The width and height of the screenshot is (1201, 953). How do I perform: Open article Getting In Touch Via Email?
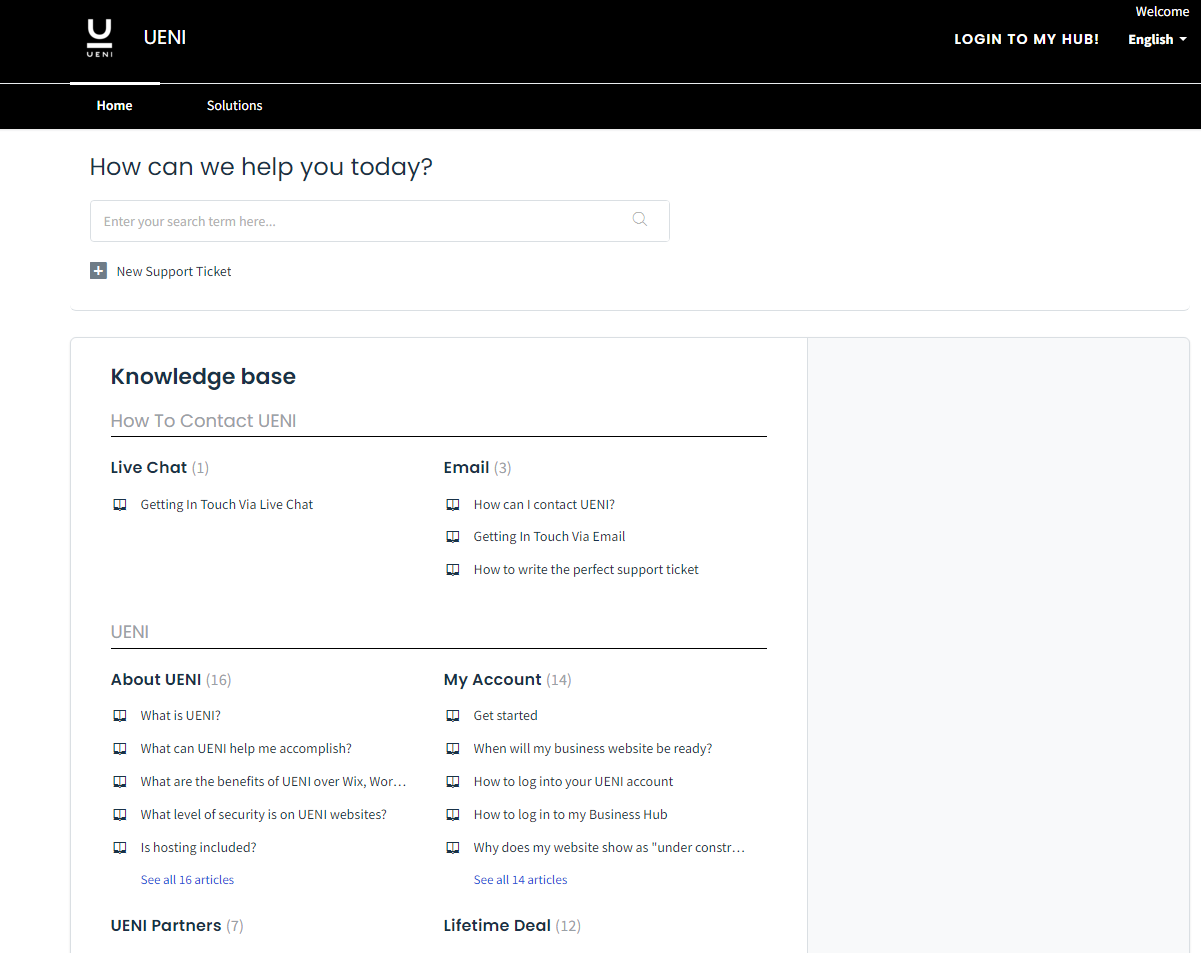(x=549, y=537)
